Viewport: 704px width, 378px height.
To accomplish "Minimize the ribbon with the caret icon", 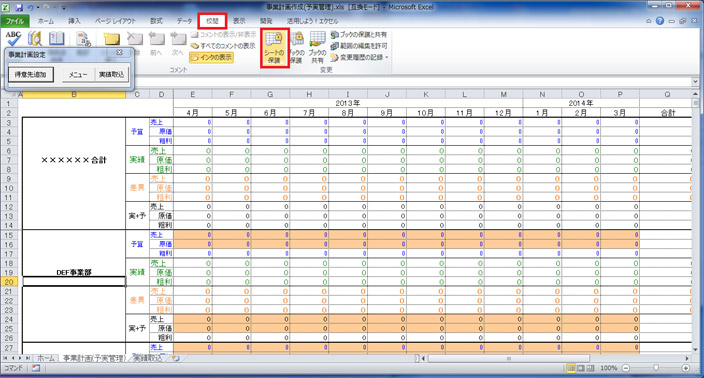I will pyautogui.click(x=649, y=21).
